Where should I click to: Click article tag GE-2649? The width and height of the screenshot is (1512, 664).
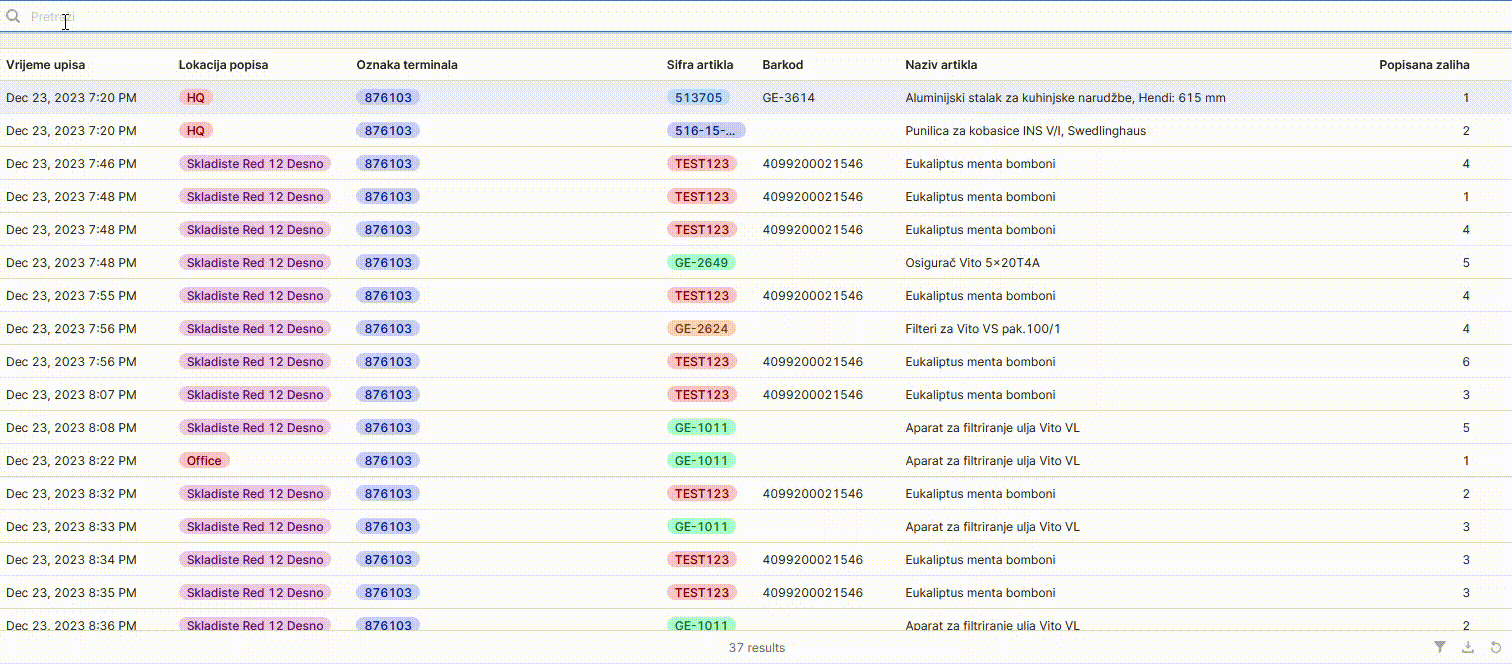[701, 263]
